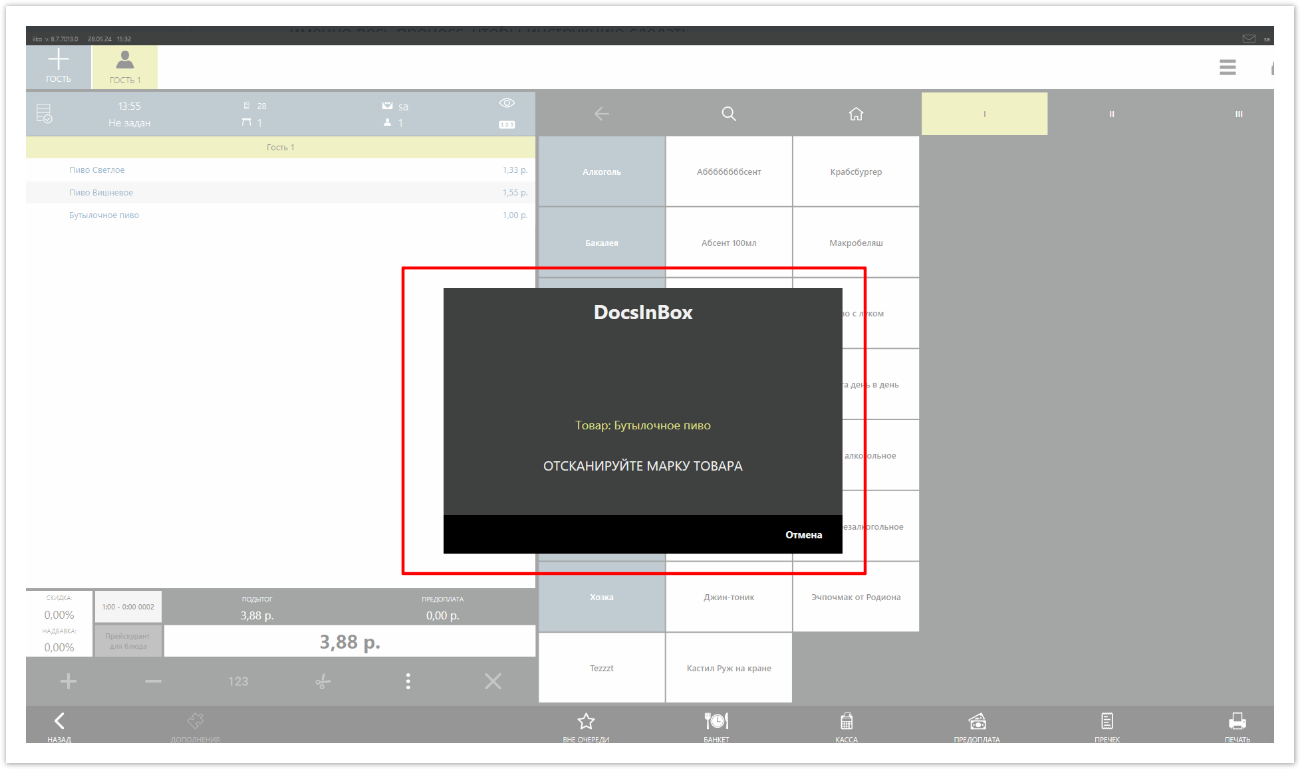Go back with the Назад button

59,724
